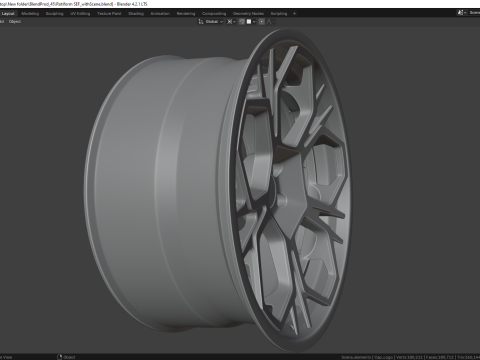
Task: Open the transform pivot point dropdown
Action: pyautogui.click(x=231, y=22)
